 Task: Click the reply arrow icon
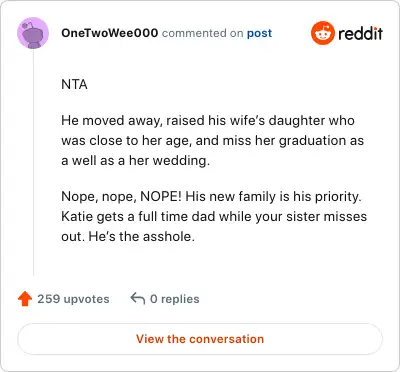coord(138,299)
